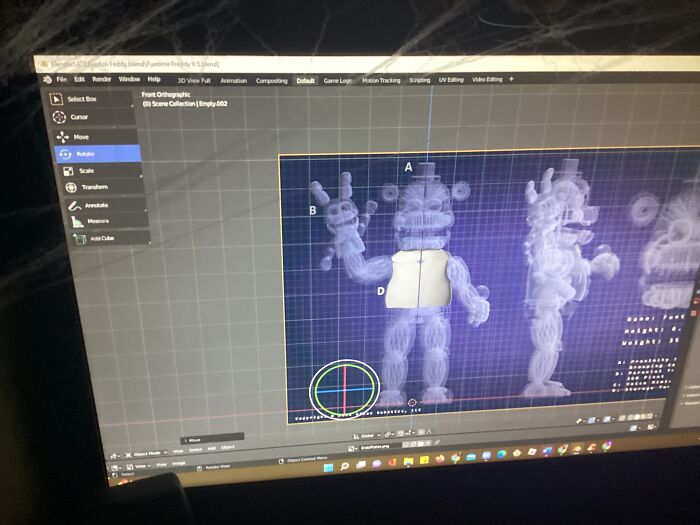Switch to the Video Editing workspace
The image size is (700, 525).
(x=487, y=79)
